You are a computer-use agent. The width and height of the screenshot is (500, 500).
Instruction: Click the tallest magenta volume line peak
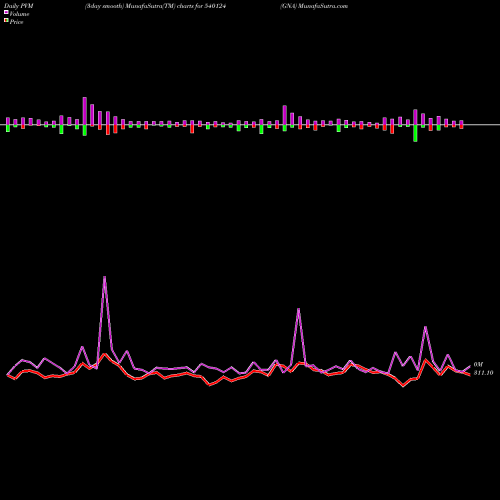click(x=105, y=277)
